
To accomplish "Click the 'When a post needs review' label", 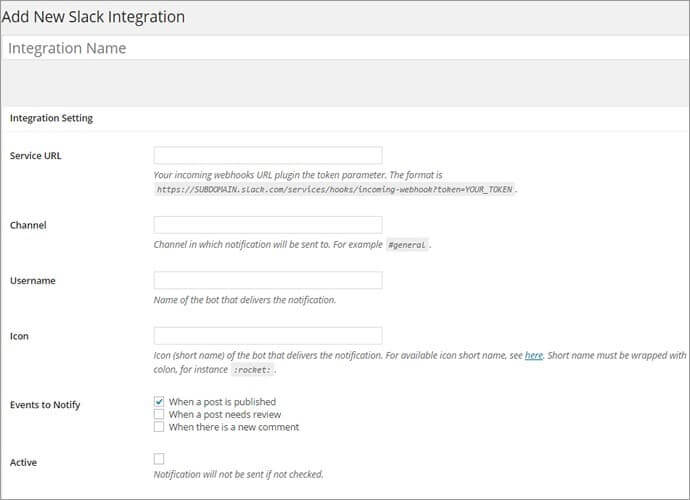I will (225, 415).
